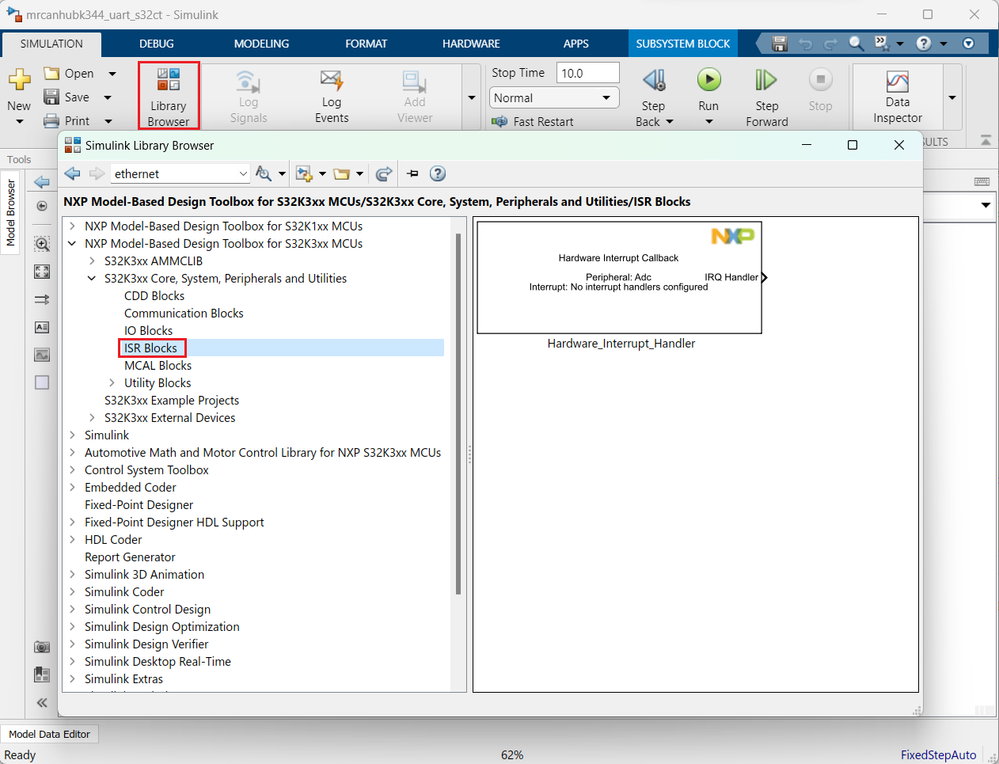Click the quick access Save icon in title ribbon
Image resolution: width=999 pixels, height=764 pixels.
[779, 43]
